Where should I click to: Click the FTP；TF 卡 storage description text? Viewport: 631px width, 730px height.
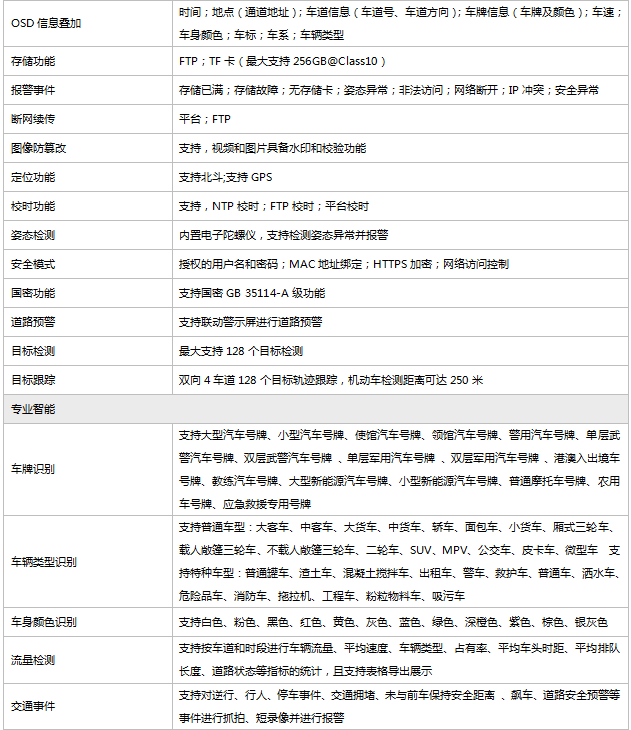(282, 61)
